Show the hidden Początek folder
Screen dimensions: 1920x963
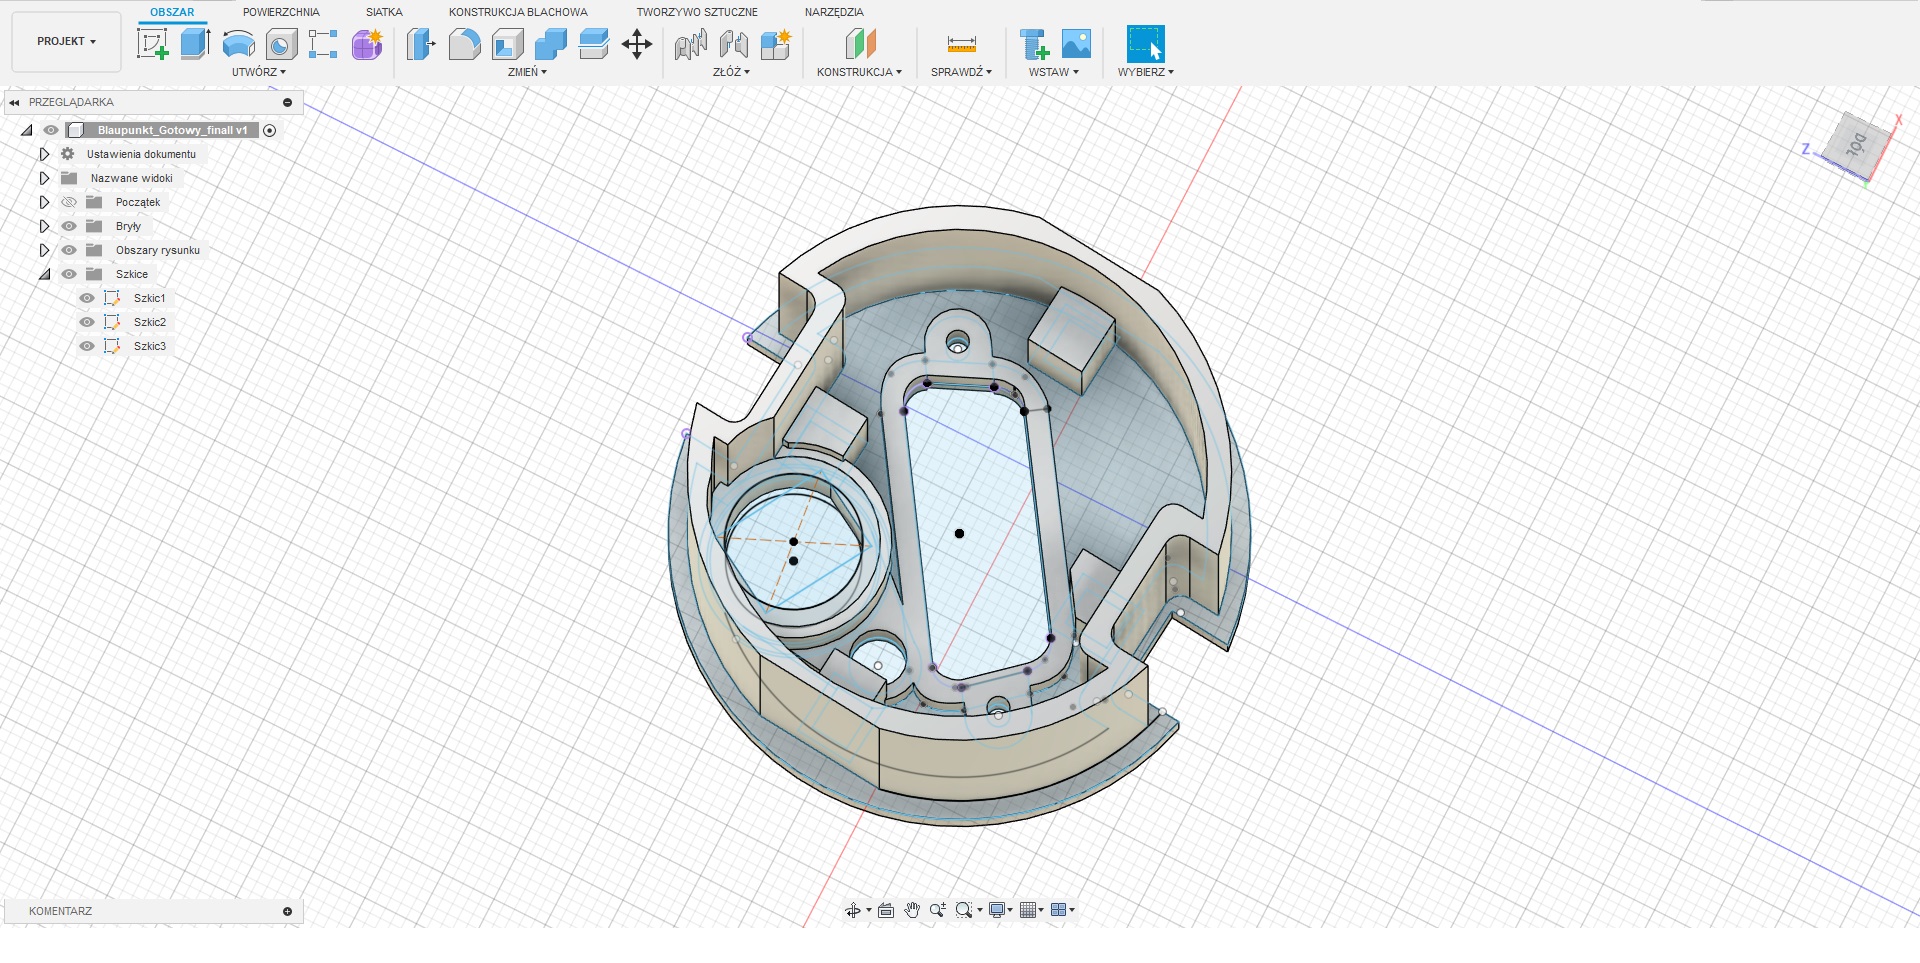point(69,202)
